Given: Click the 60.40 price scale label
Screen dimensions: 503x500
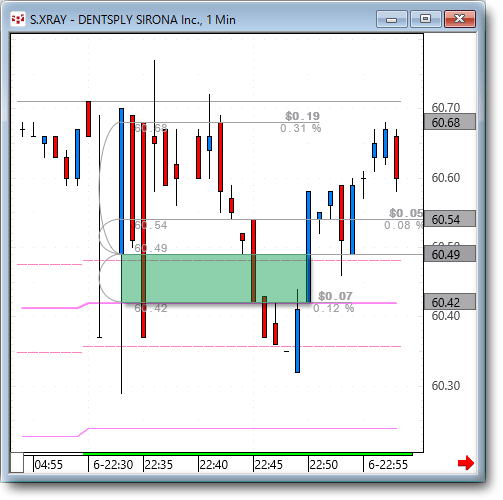Looking at the screenshot, I should 446,316.
